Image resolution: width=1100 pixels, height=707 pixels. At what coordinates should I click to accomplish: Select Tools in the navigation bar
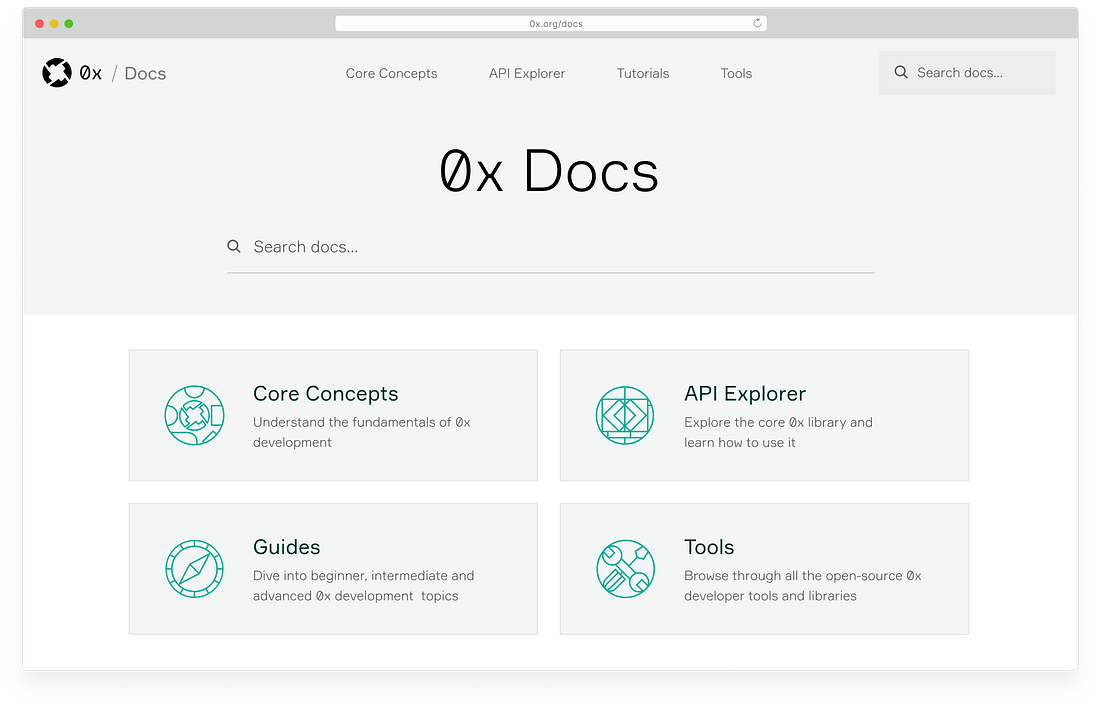point(736,74)
